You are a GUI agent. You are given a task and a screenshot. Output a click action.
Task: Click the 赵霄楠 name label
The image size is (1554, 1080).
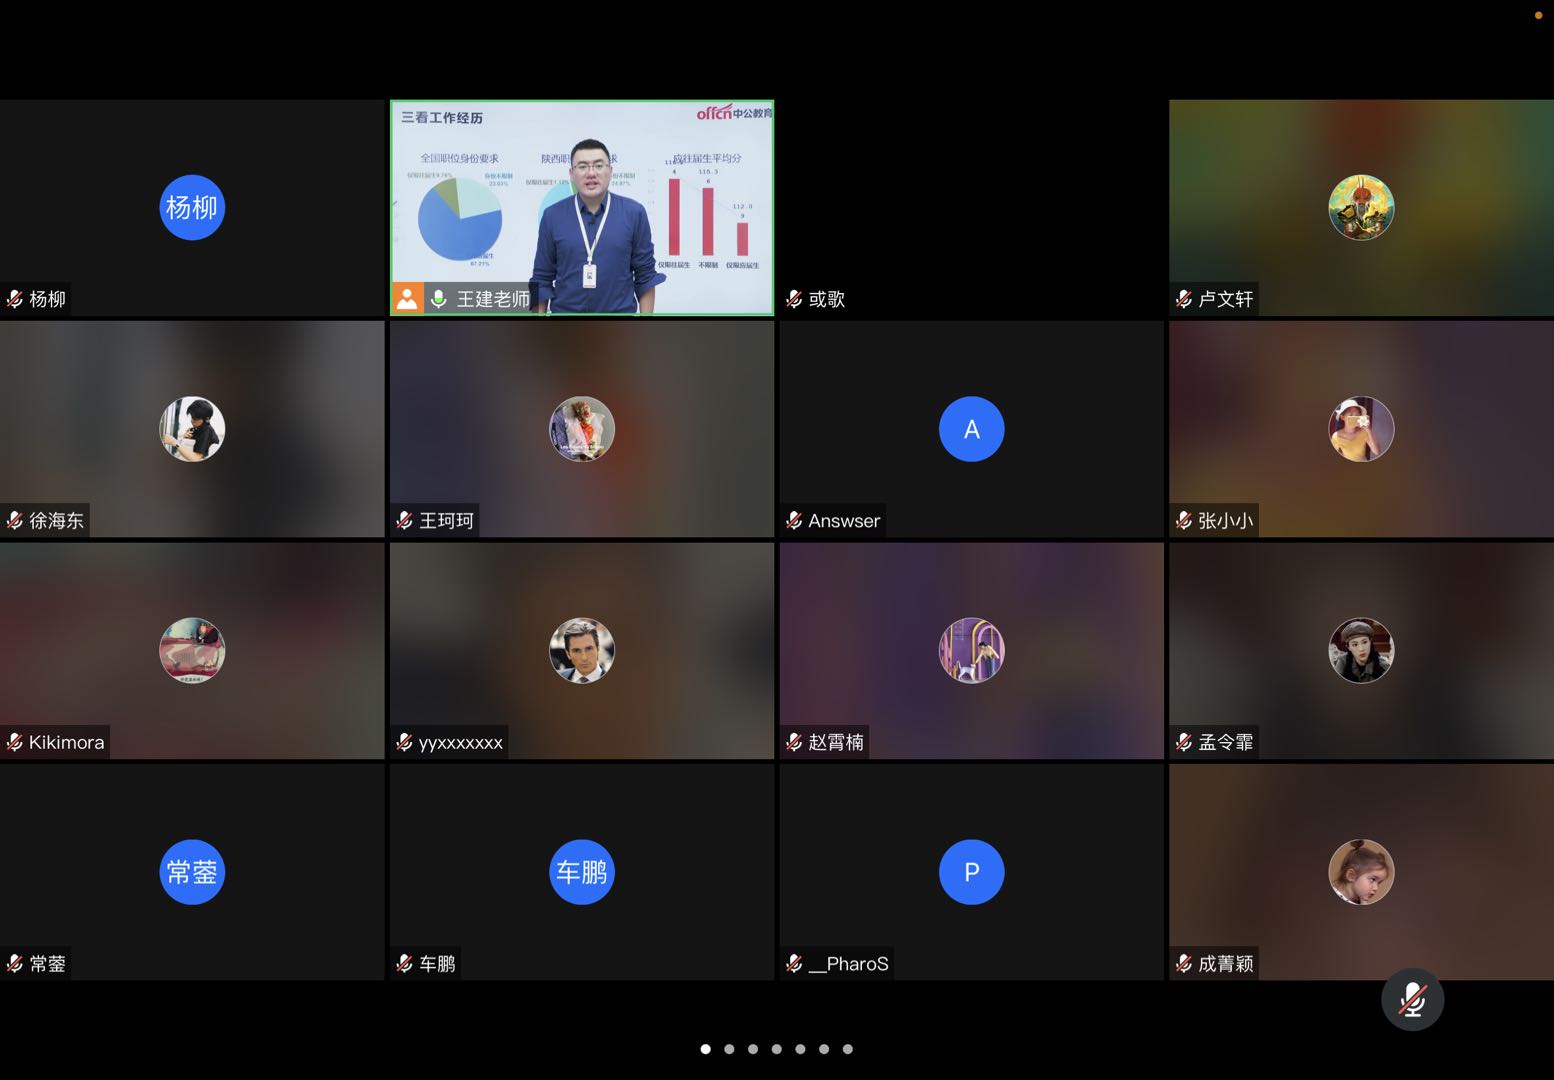point(835,742)
